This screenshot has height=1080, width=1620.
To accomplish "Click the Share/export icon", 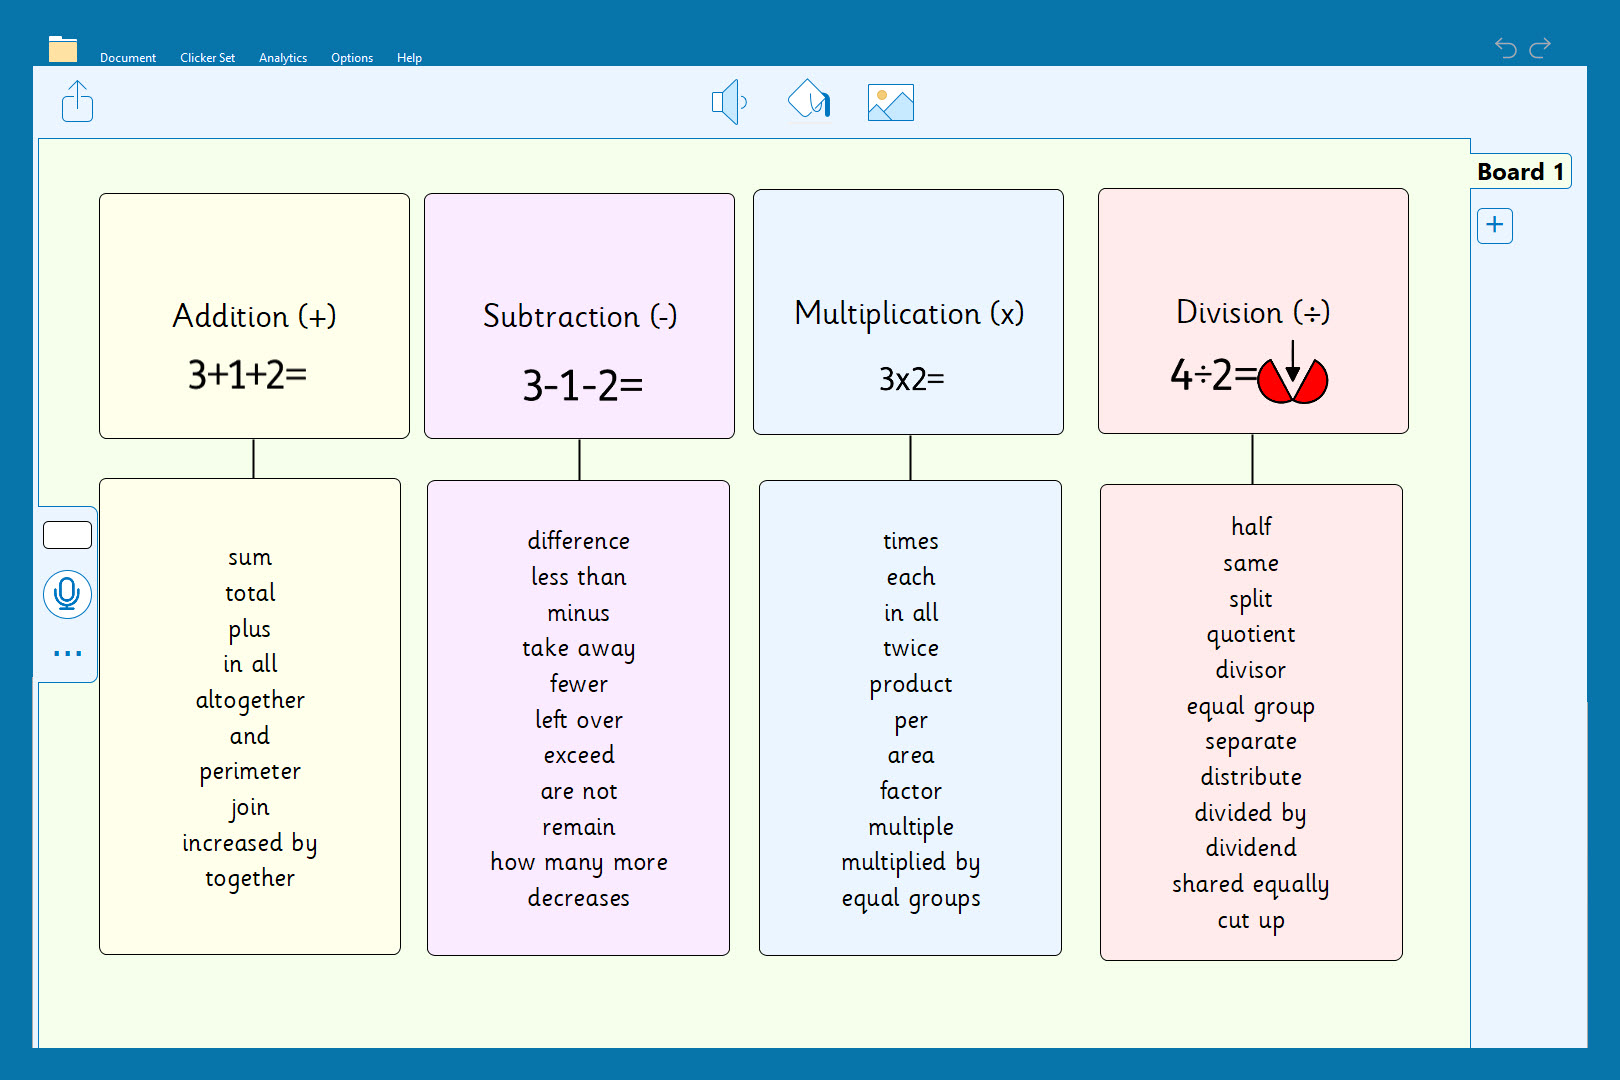I will (x=77, y=101).
